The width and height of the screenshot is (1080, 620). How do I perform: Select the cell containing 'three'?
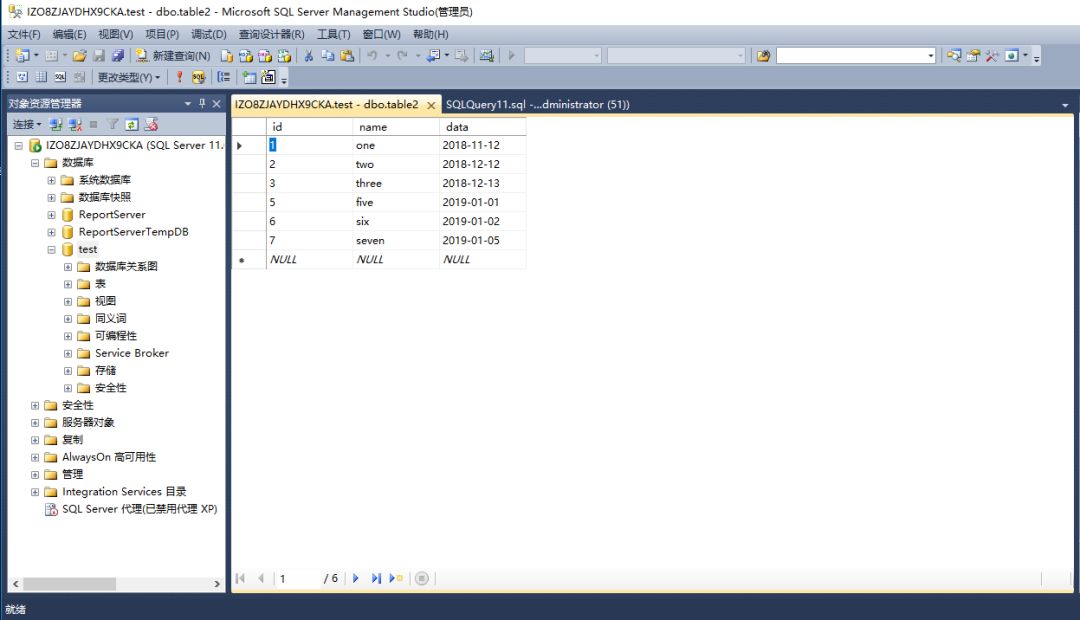tap(395, 183)
